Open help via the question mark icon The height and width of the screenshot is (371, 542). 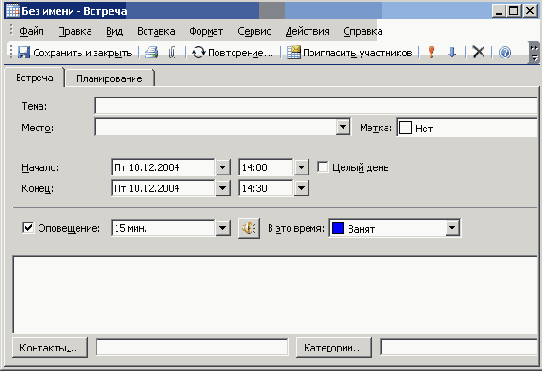click(x=505, y=53)
